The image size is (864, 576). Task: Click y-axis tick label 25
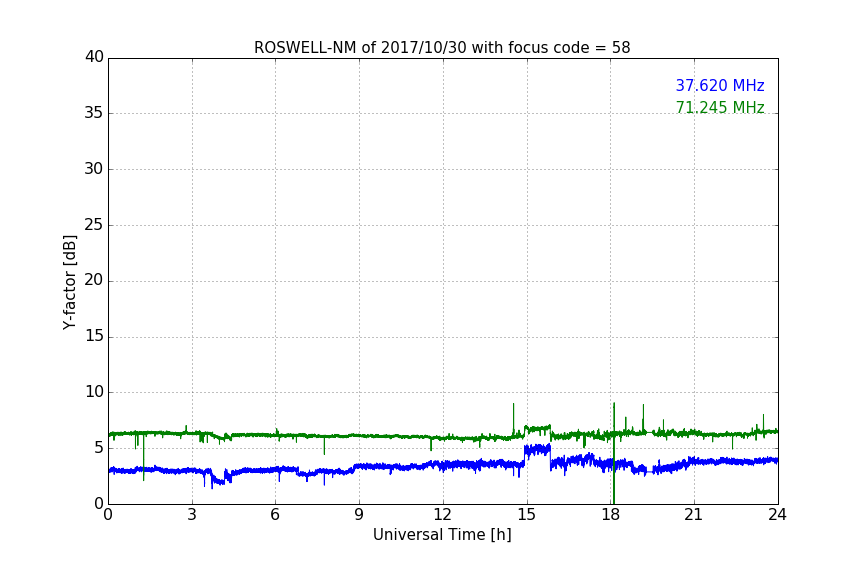pyautogui.click(x=94, y=225)
